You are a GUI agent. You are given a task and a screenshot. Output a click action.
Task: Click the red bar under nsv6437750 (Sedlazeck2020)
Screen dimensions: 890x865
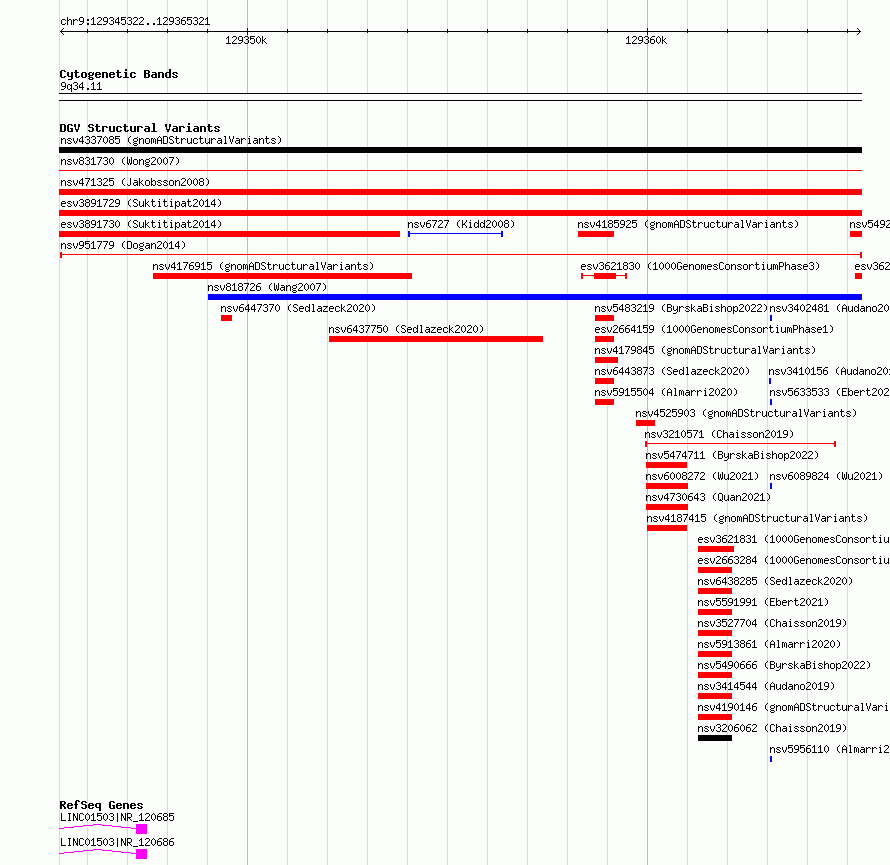coord(436,339)
